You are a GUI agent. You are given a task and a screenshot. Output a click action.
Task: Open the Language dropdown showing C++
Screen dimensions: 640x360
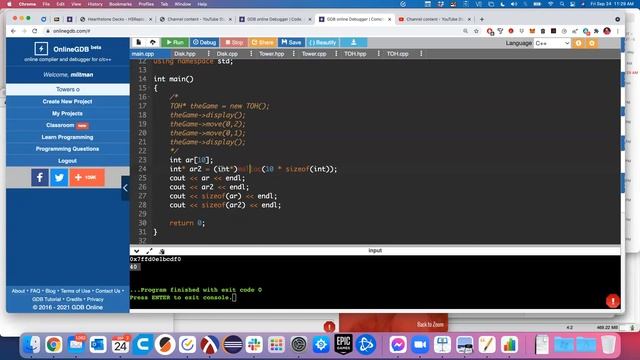pos(552,43)
